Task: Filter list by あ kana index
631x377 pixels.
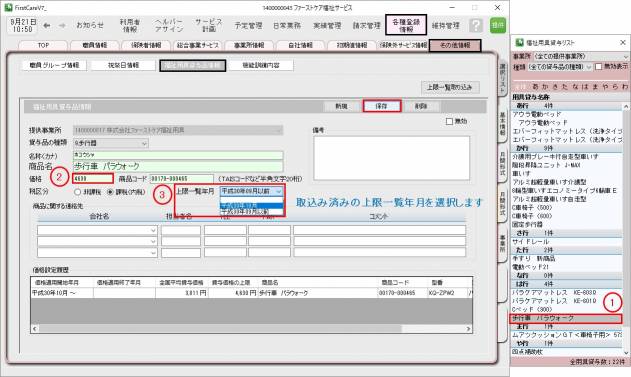Action: point(535,87)
